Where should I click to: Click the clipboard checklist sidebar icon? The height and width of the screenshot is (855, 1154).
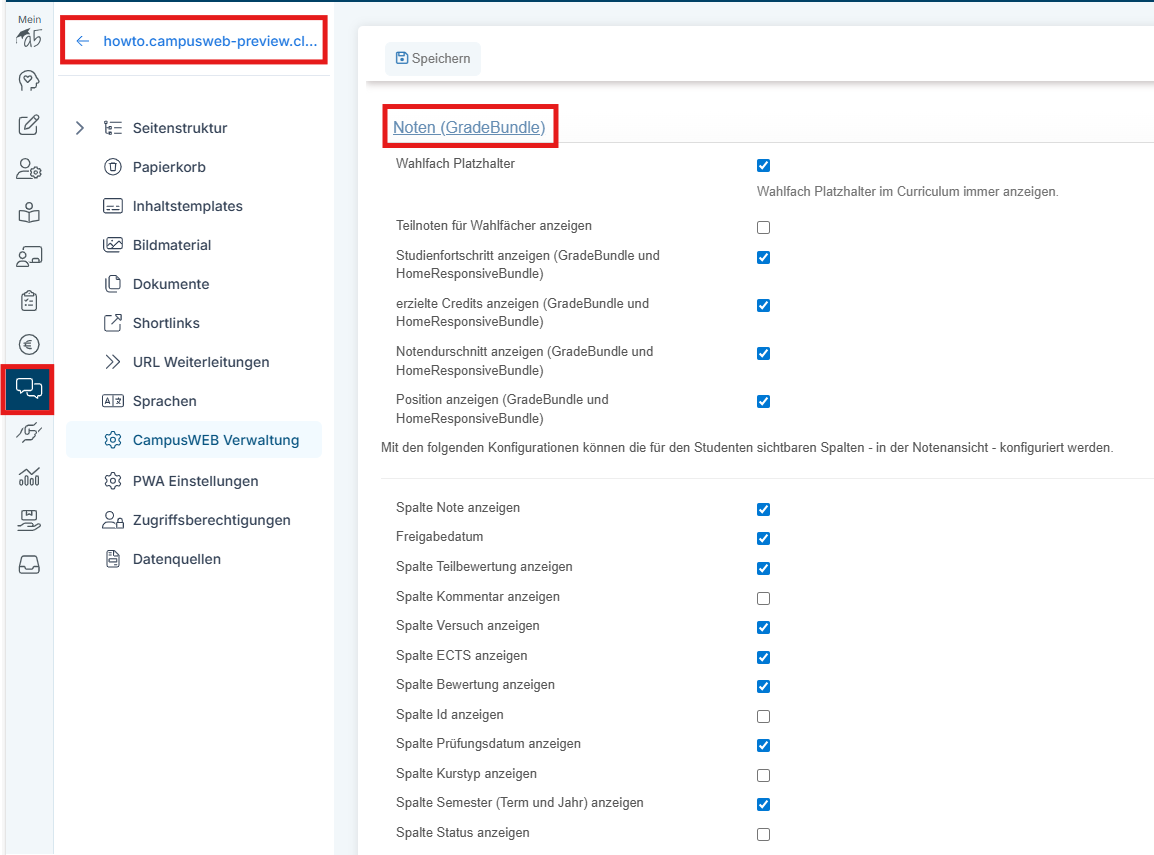pyautogui.click(x=28, y=301)
